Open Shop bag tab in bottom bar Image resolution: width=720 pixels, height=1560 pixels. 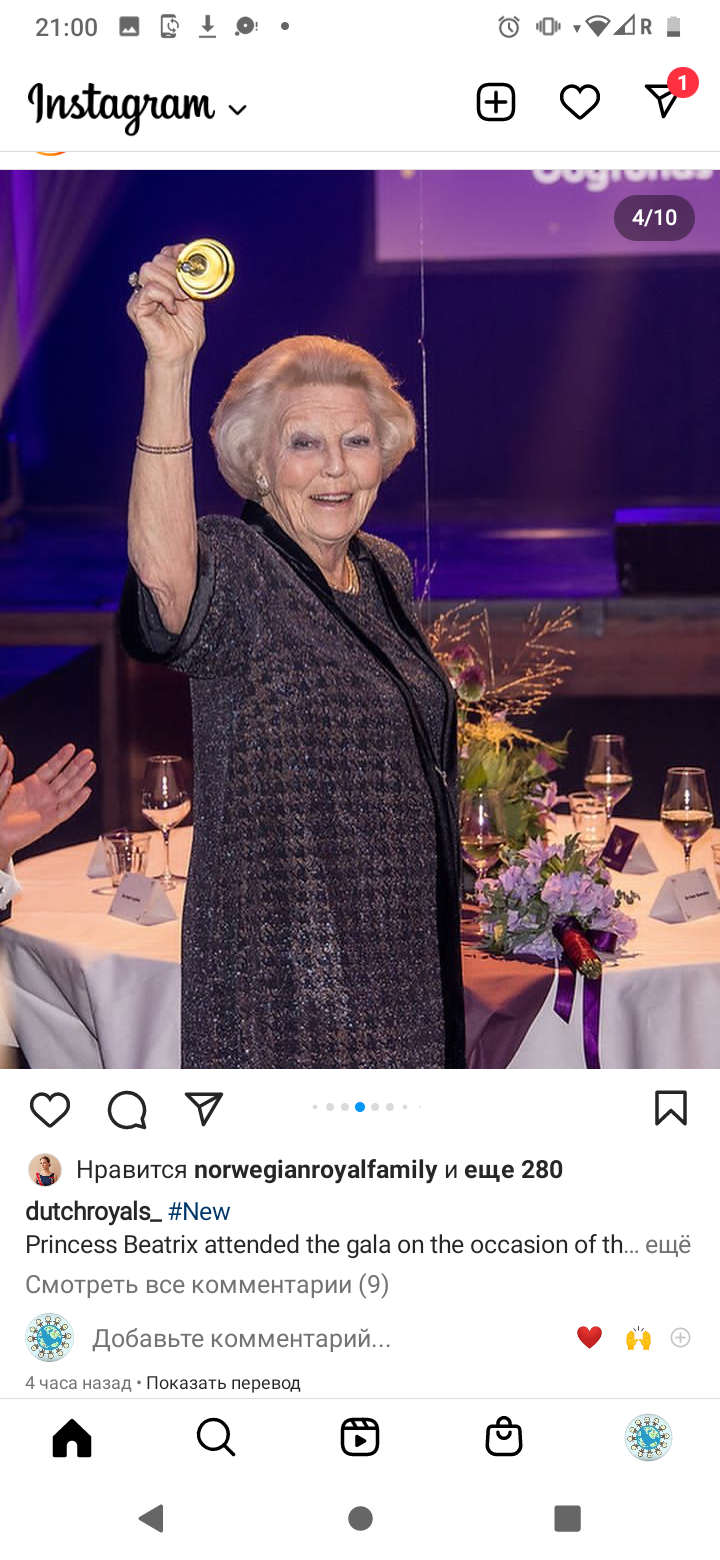[504, 1437]
